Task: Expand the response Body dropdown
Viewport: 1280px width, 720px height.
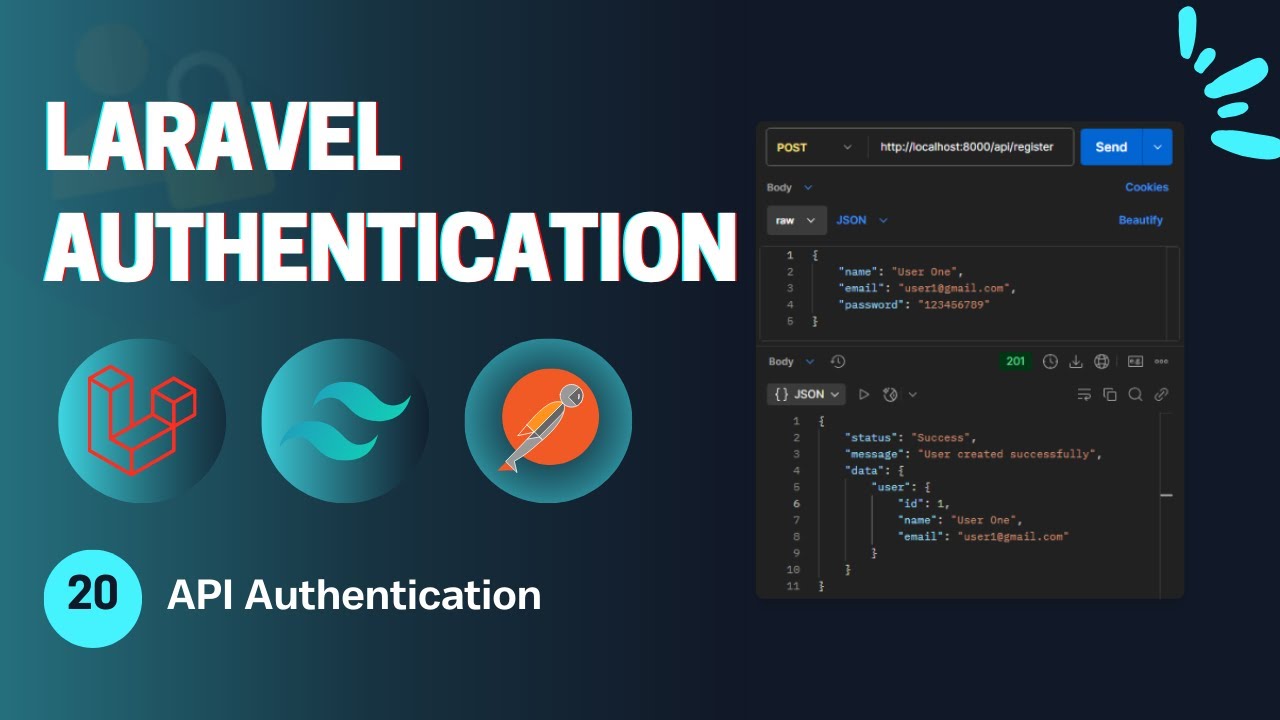Action: (791, 362)
